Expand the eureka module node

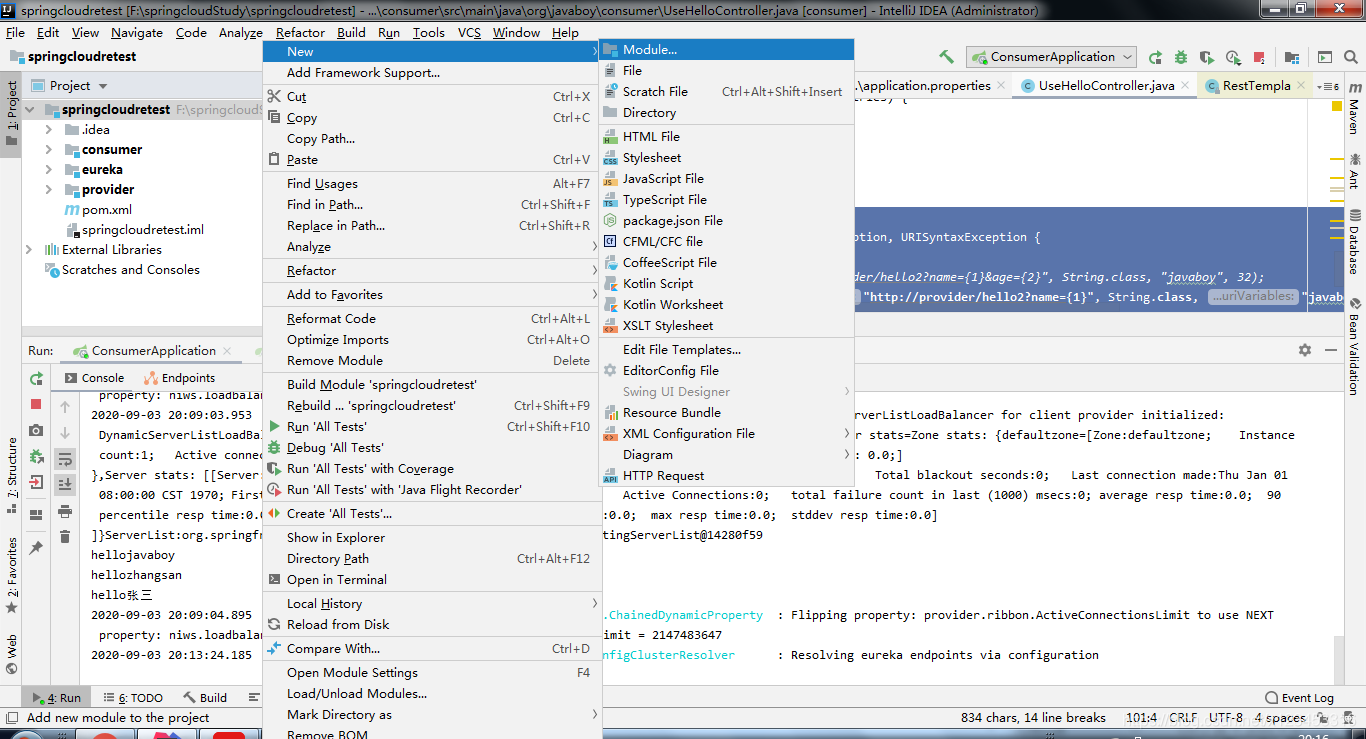click(48, 169)
